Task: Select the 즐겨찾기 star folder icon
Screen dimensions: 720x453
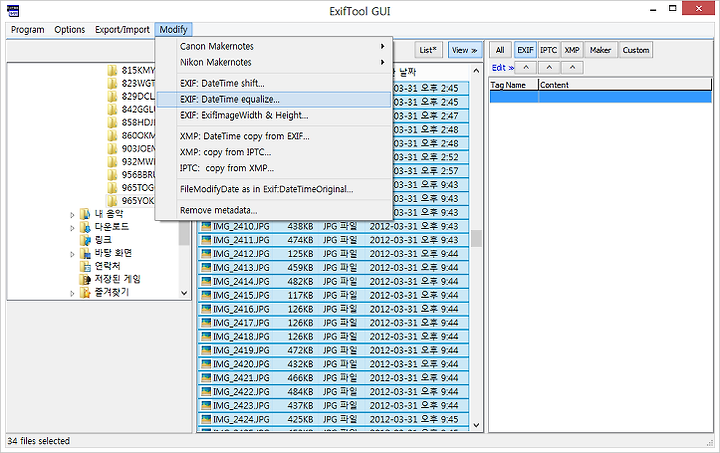Action: [85, 292]
